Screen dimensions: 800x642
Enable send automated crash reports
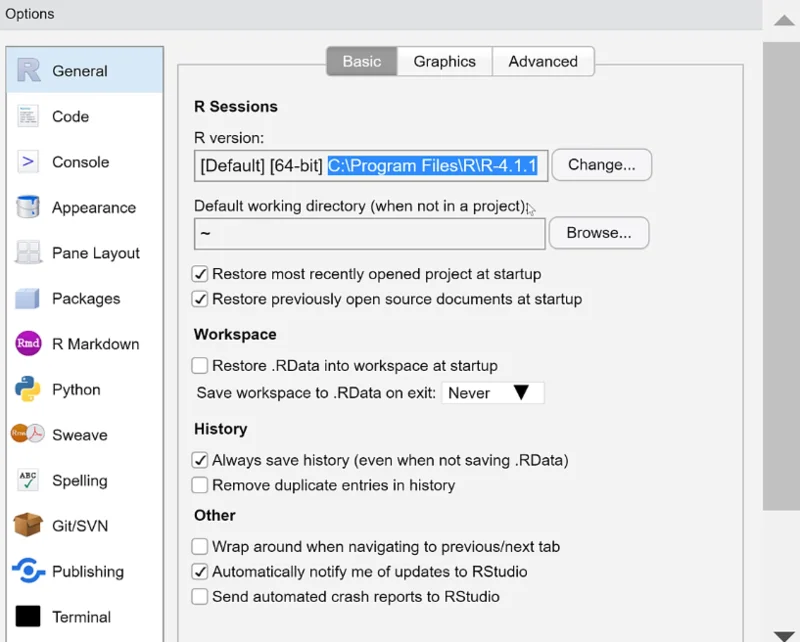(199, 596)
